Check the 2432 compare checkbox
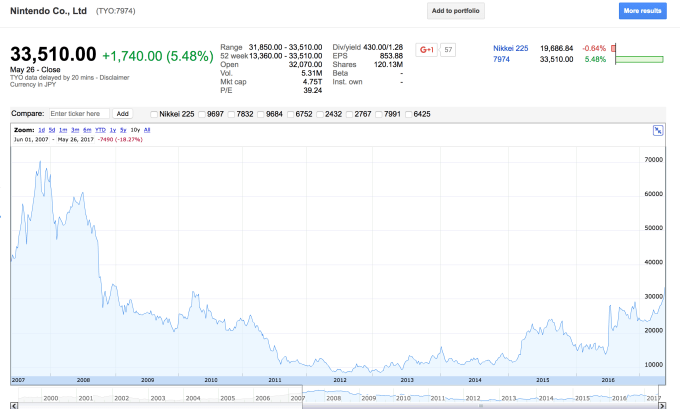Viewport: 680px width, 409px height. coord(320,115)
